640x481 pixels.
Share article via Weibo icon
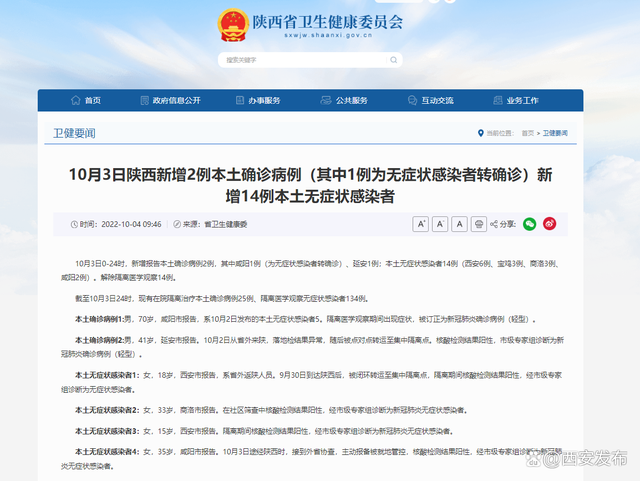(550, 224)
